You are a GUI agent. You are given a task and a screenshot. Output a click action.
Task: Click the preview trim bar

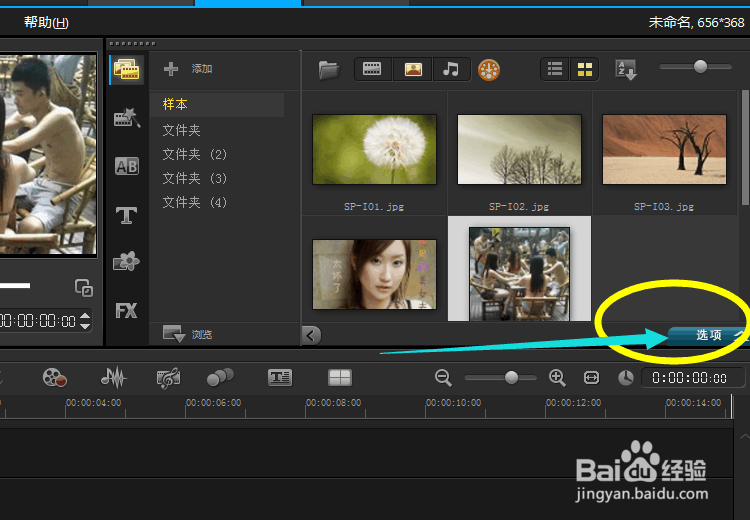click(15, 286)
